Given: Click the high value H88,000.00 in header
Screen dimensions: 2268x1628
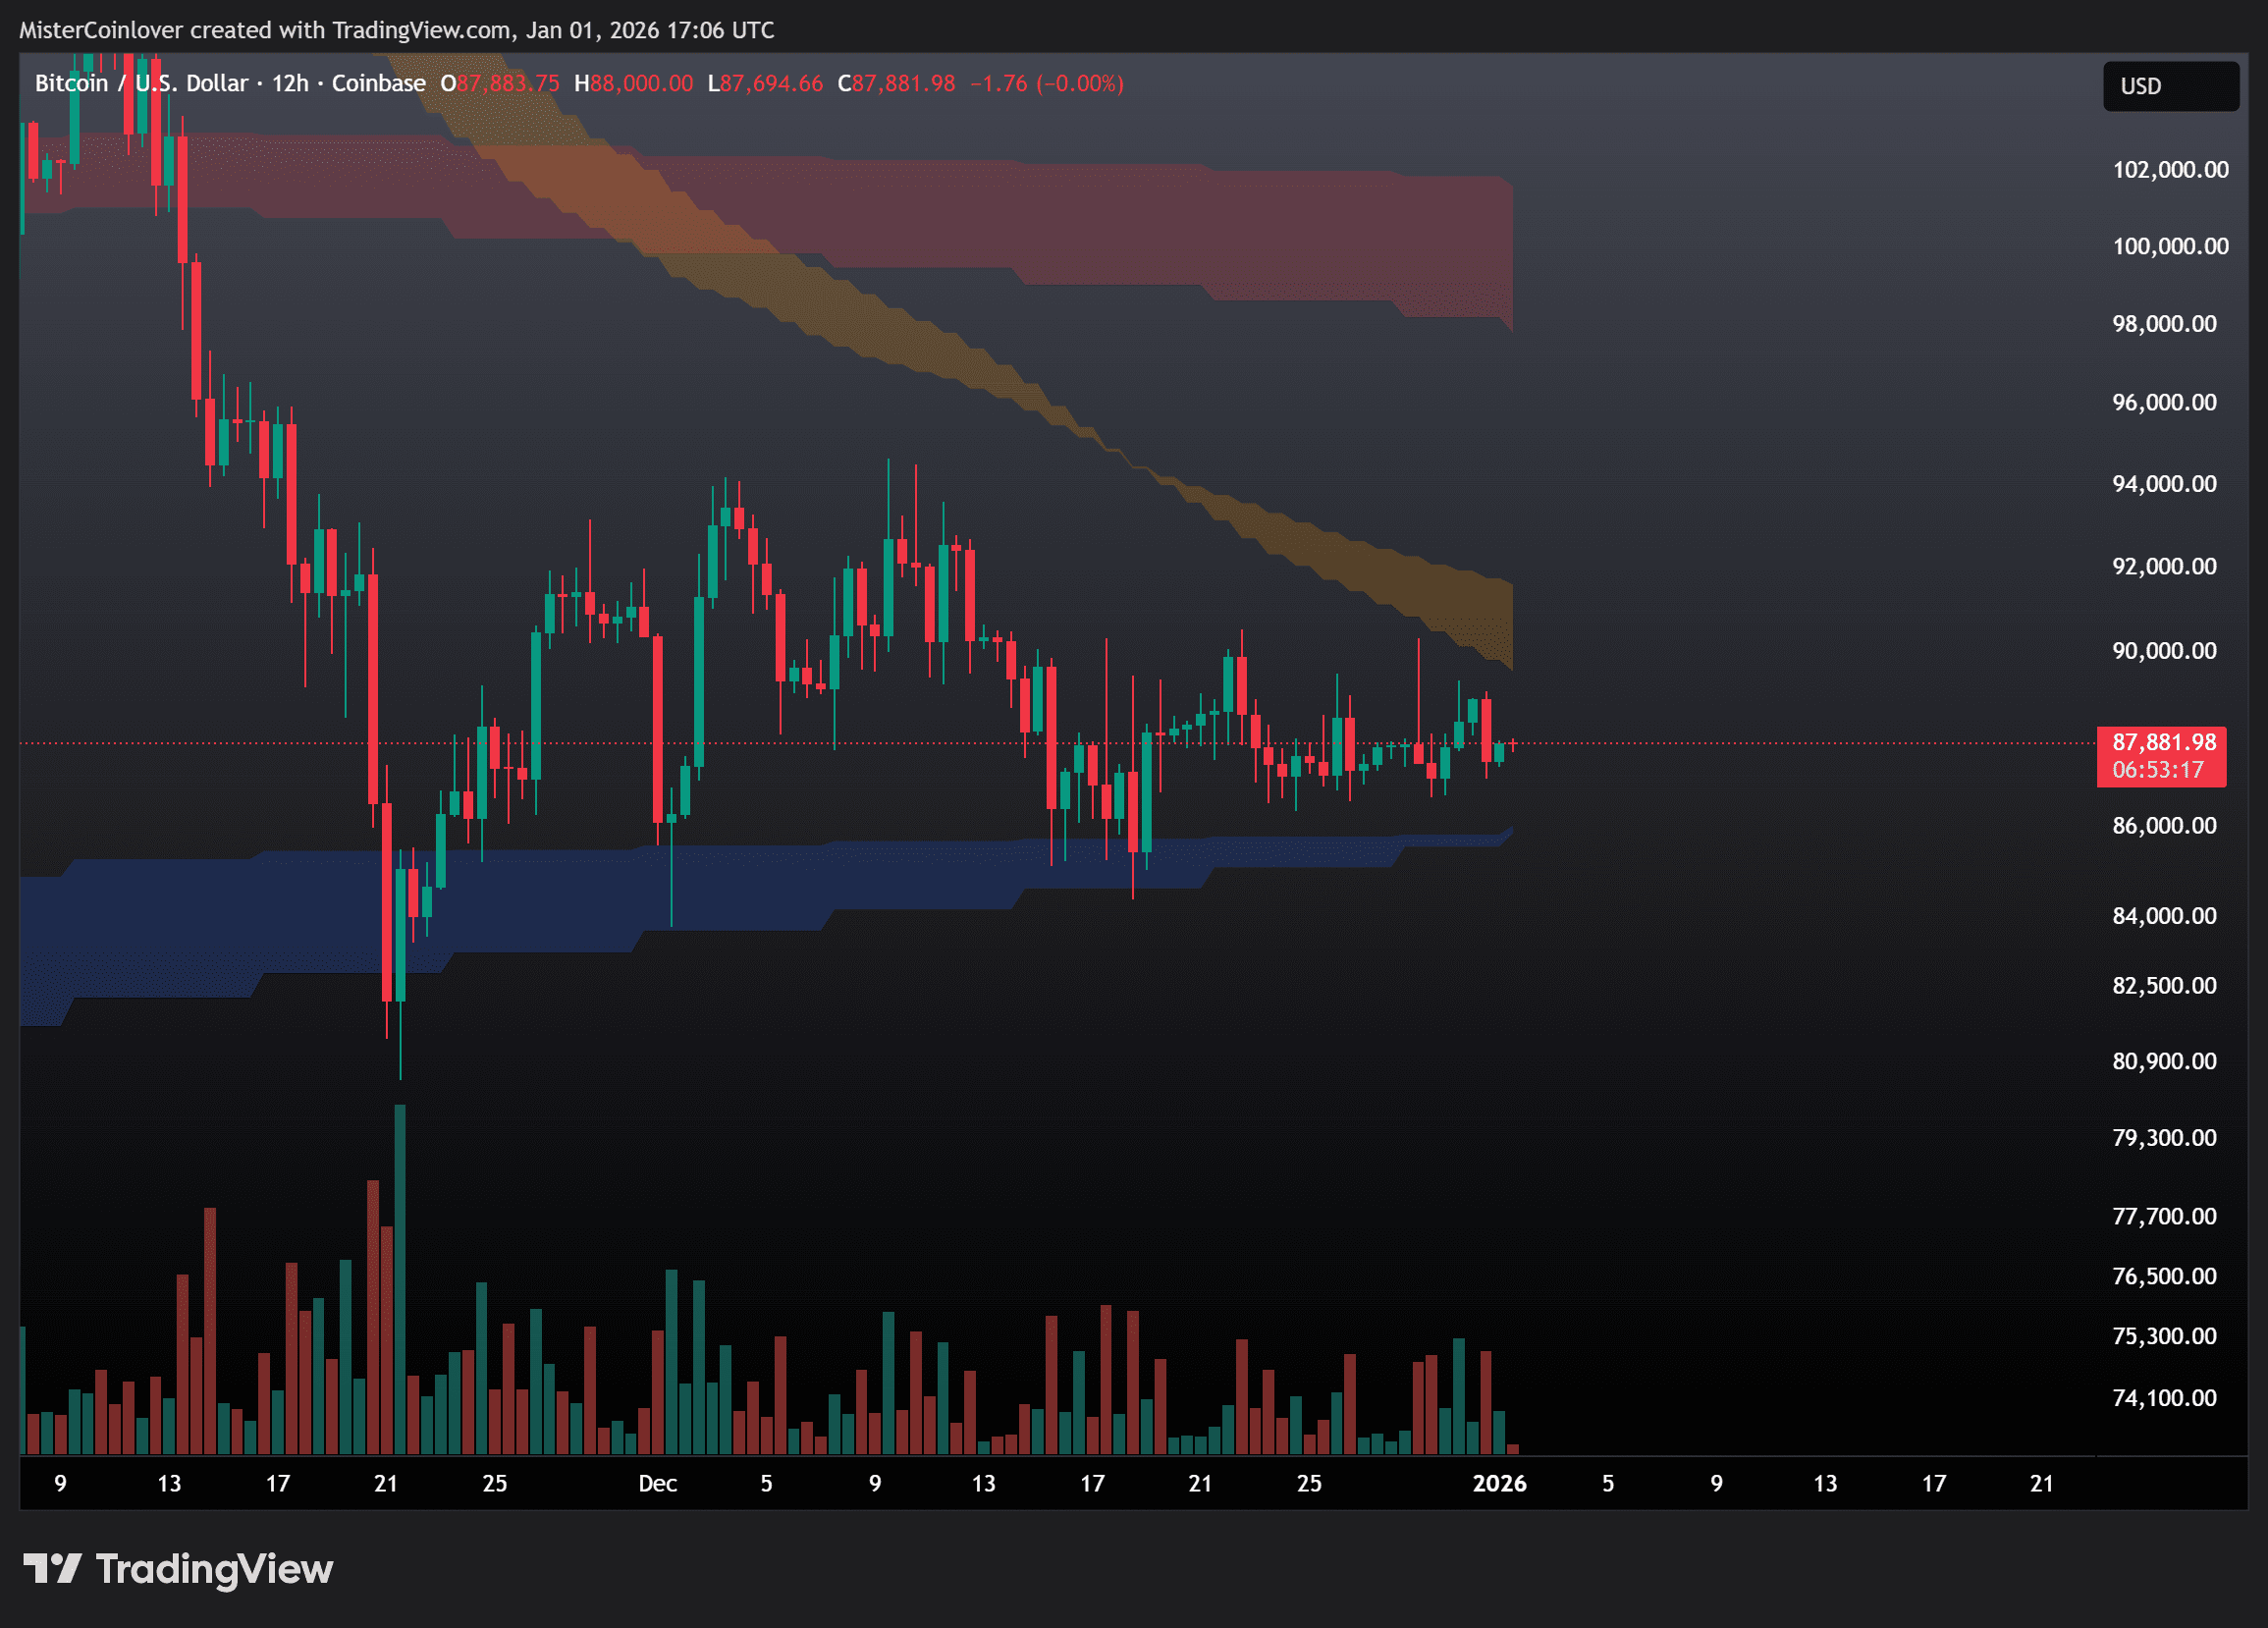Looking at the screenshot, I should coord(633,83).
